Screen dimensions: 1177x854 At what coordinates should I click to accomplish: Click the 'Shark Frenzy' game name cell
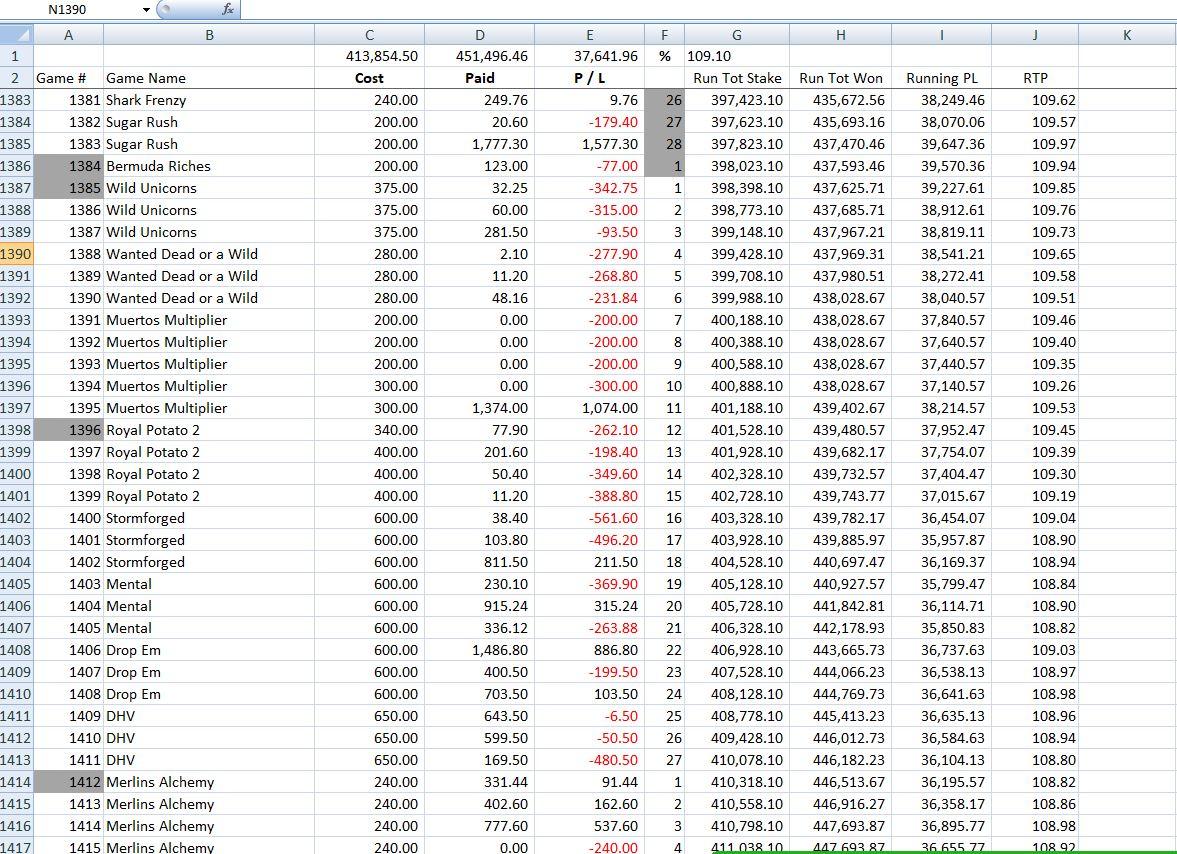click(x=209, y=100)
